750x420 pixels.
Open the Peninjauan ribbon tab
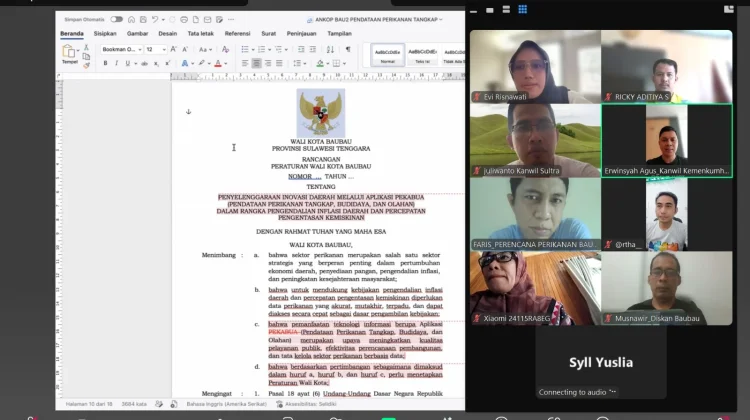pyautogui.click(x=301, y=33)
